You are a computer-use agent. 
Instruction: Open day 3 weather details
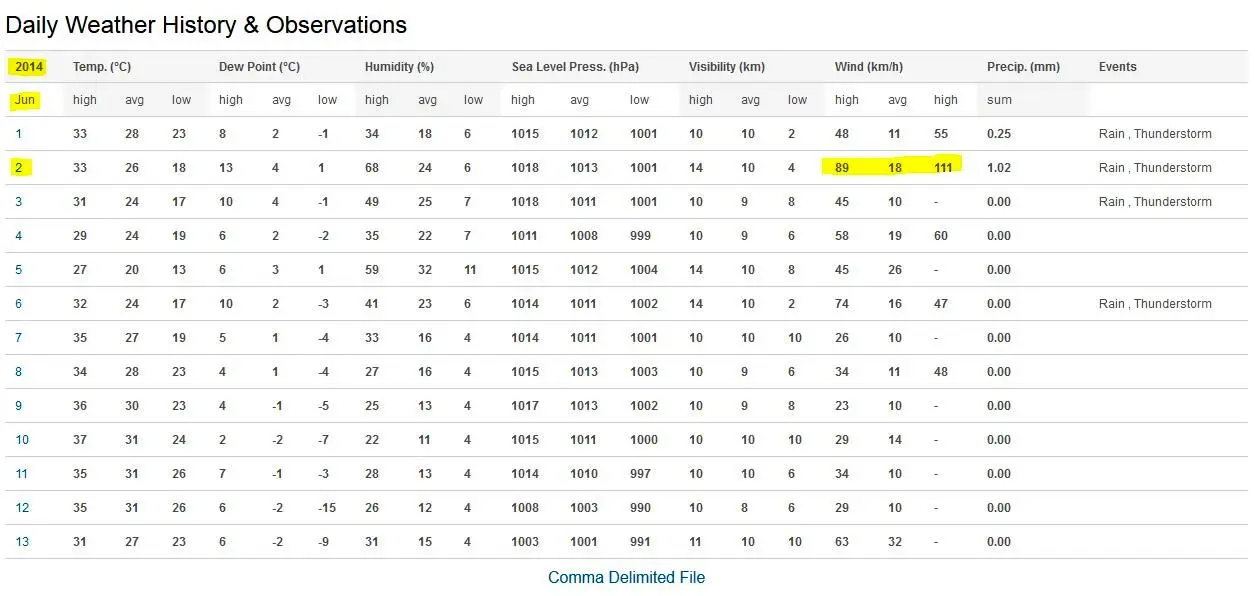[19, 202]
